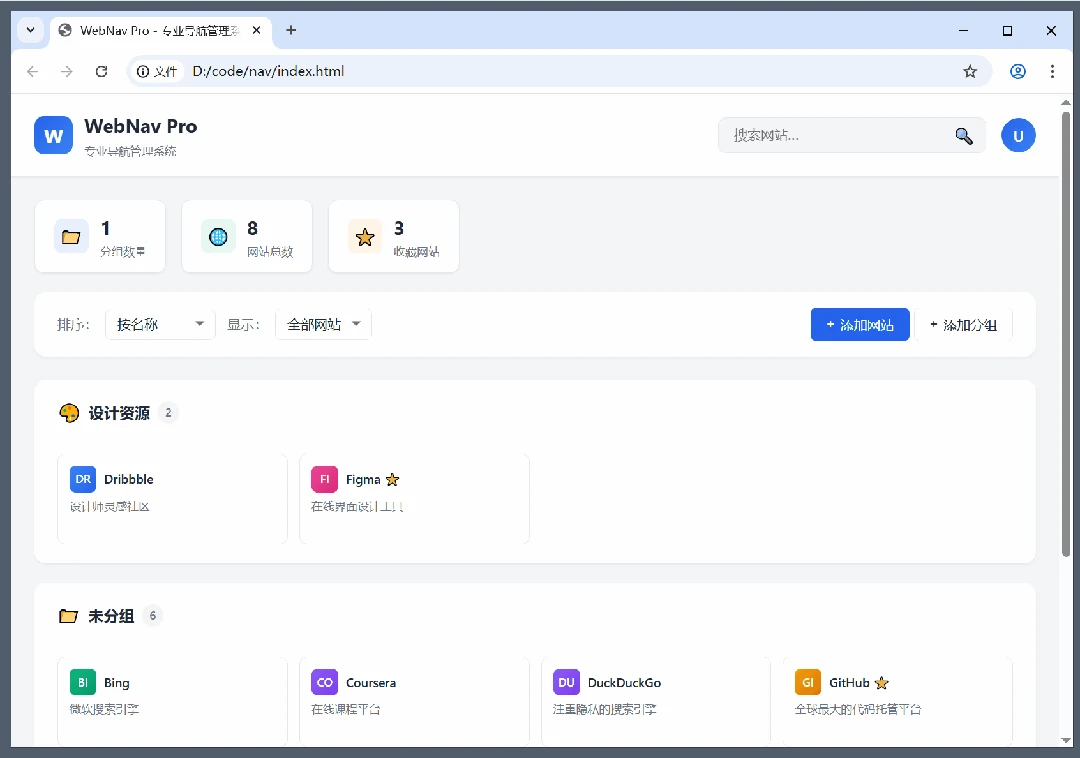Click the page vertical scrollbar thumb
1080x758 pixels.
tap(1066, 333)
